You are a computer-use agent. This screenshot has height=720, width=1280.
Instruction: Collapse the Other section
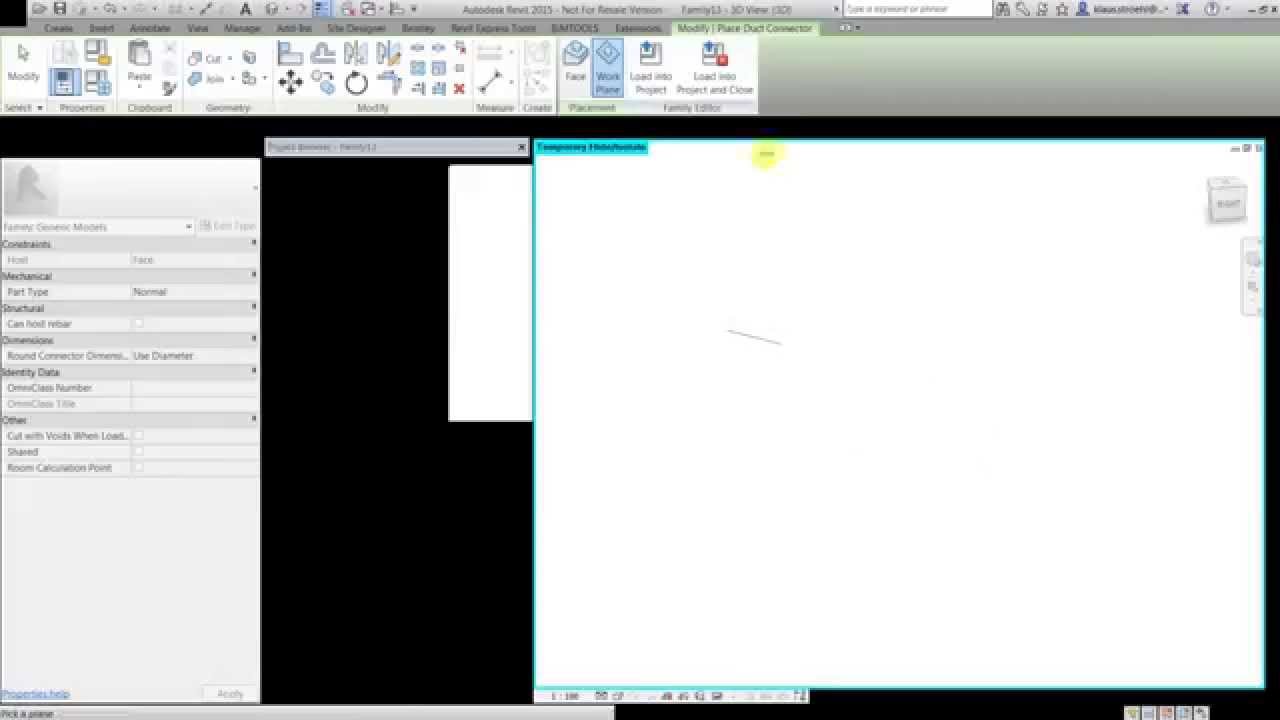tap(253, 419)
